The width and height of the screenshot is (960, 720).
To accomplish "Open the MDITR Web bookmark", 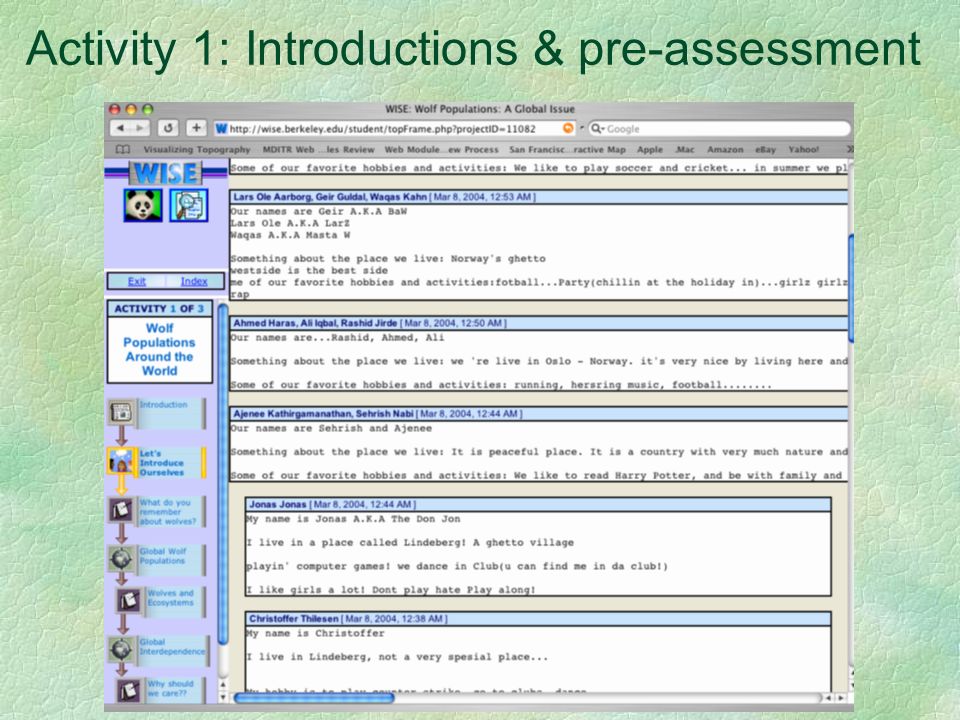I will point(318,149).
